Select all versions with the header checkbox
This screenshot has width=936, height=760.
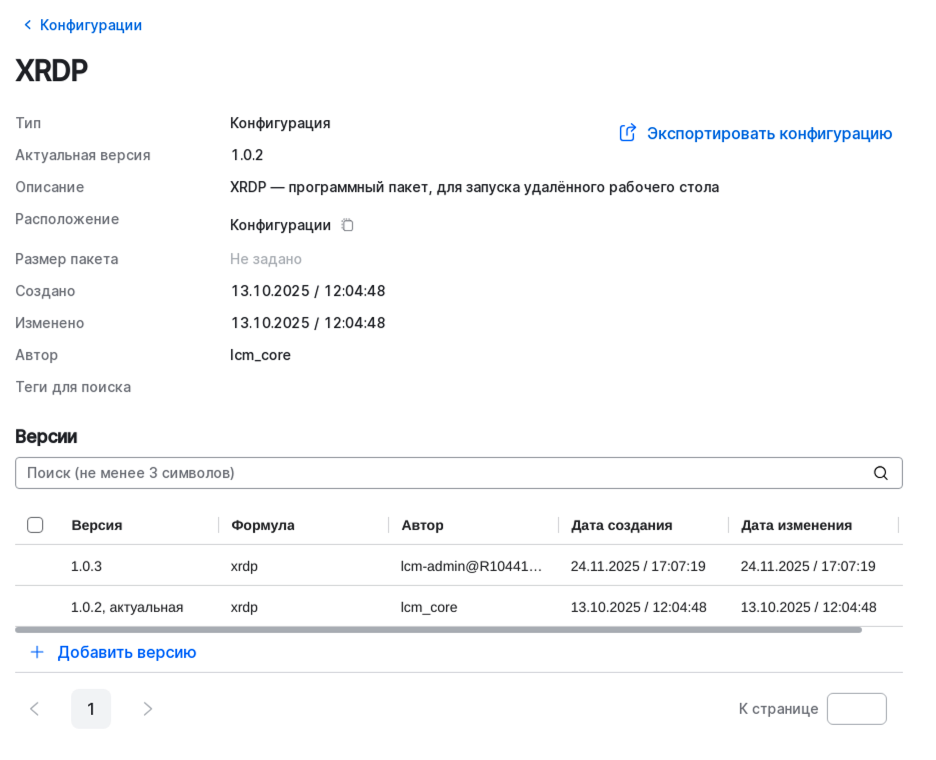[36, 524]
